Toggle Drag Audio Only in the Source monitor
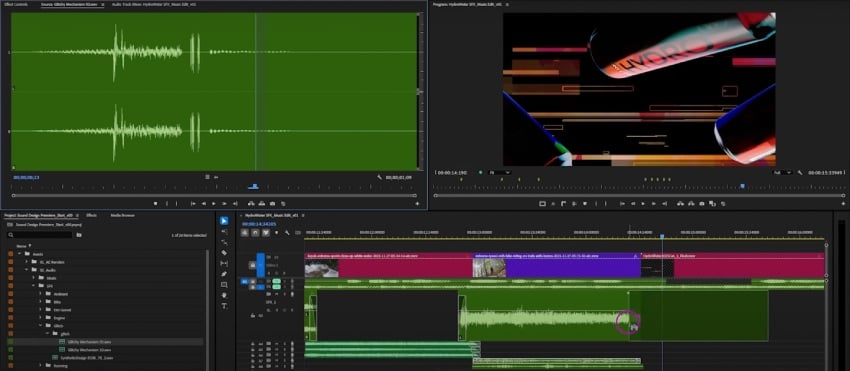Screen dimensions: 850x371 (x=216, y=177)
